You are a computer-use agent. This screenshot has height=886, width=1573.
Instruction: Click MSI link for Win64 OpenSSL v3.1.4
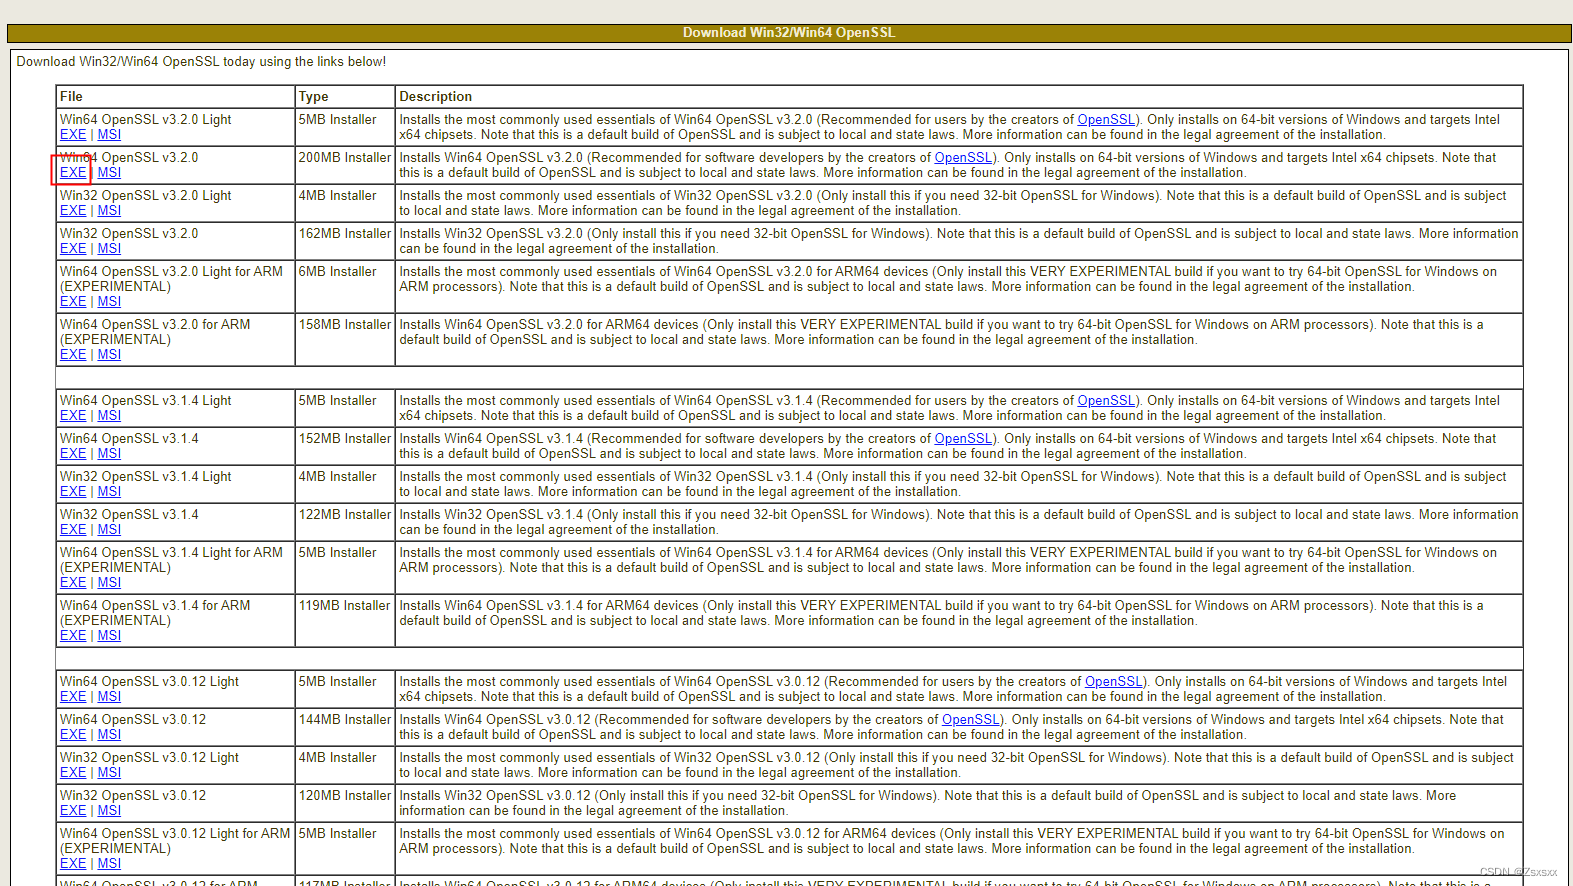[109, 454]
